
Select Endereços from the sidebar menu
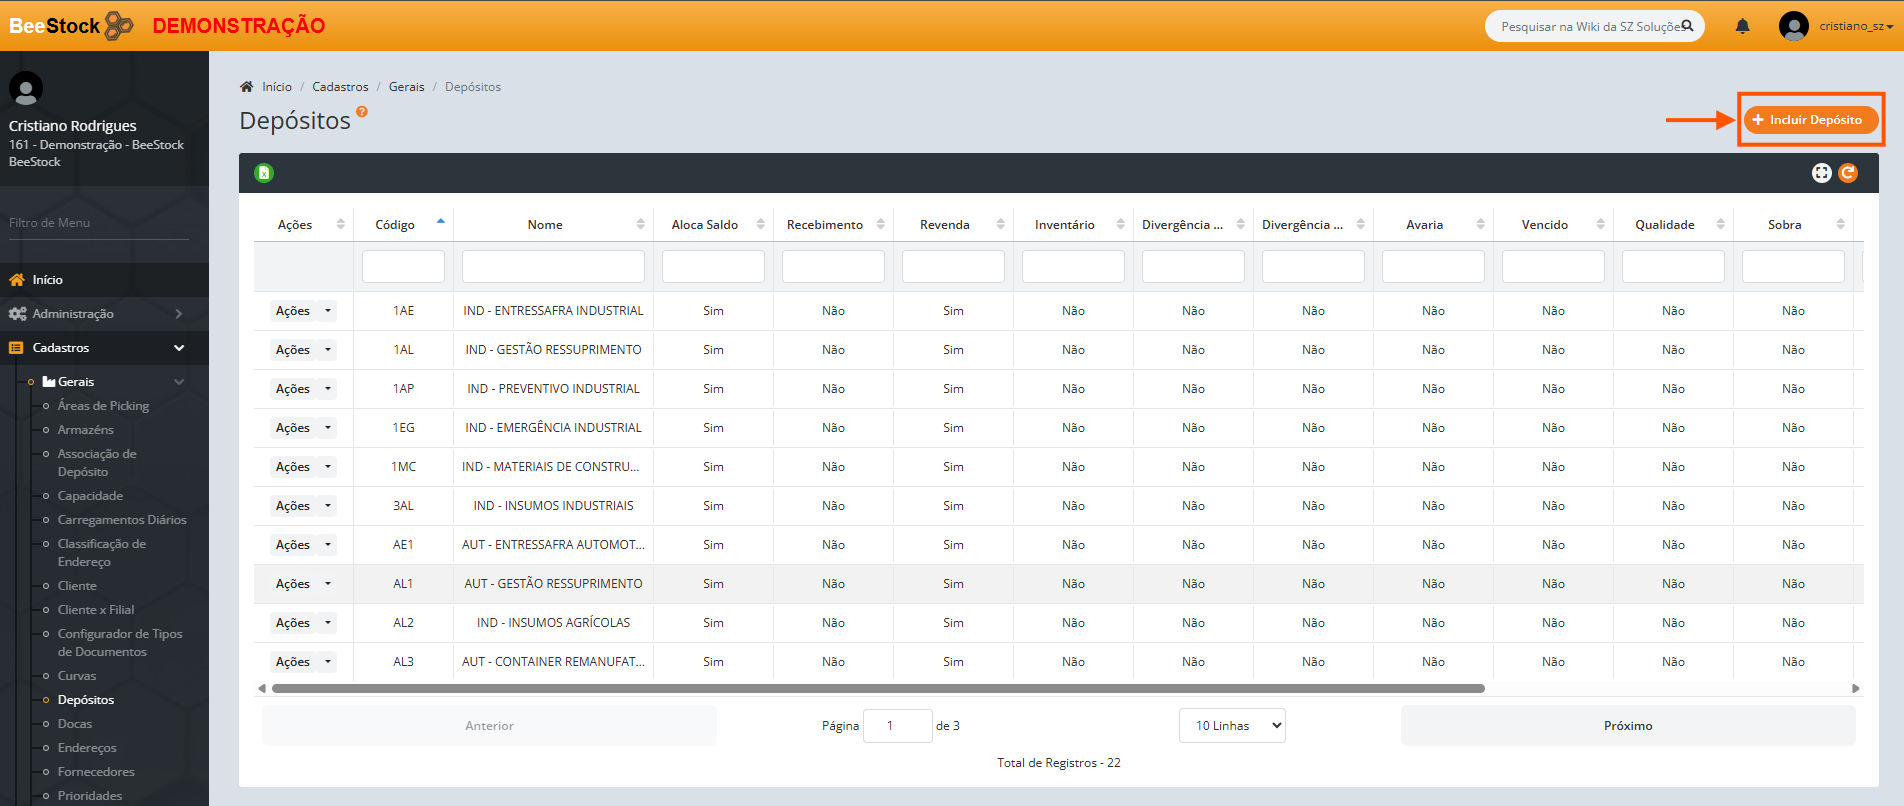pyautogui.click(x=87, y=748)
